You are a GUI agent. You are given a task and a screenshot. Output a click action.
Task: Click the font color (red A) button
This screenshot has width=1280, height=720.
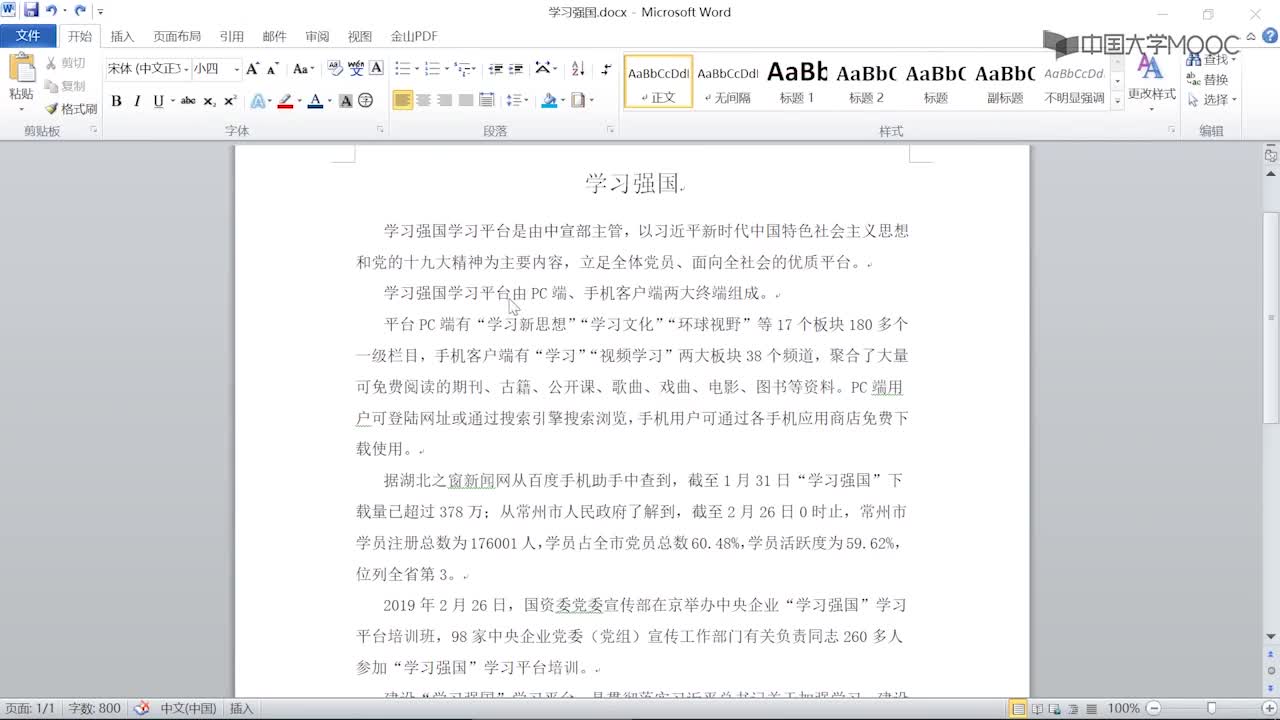click(x=315, y=101)
